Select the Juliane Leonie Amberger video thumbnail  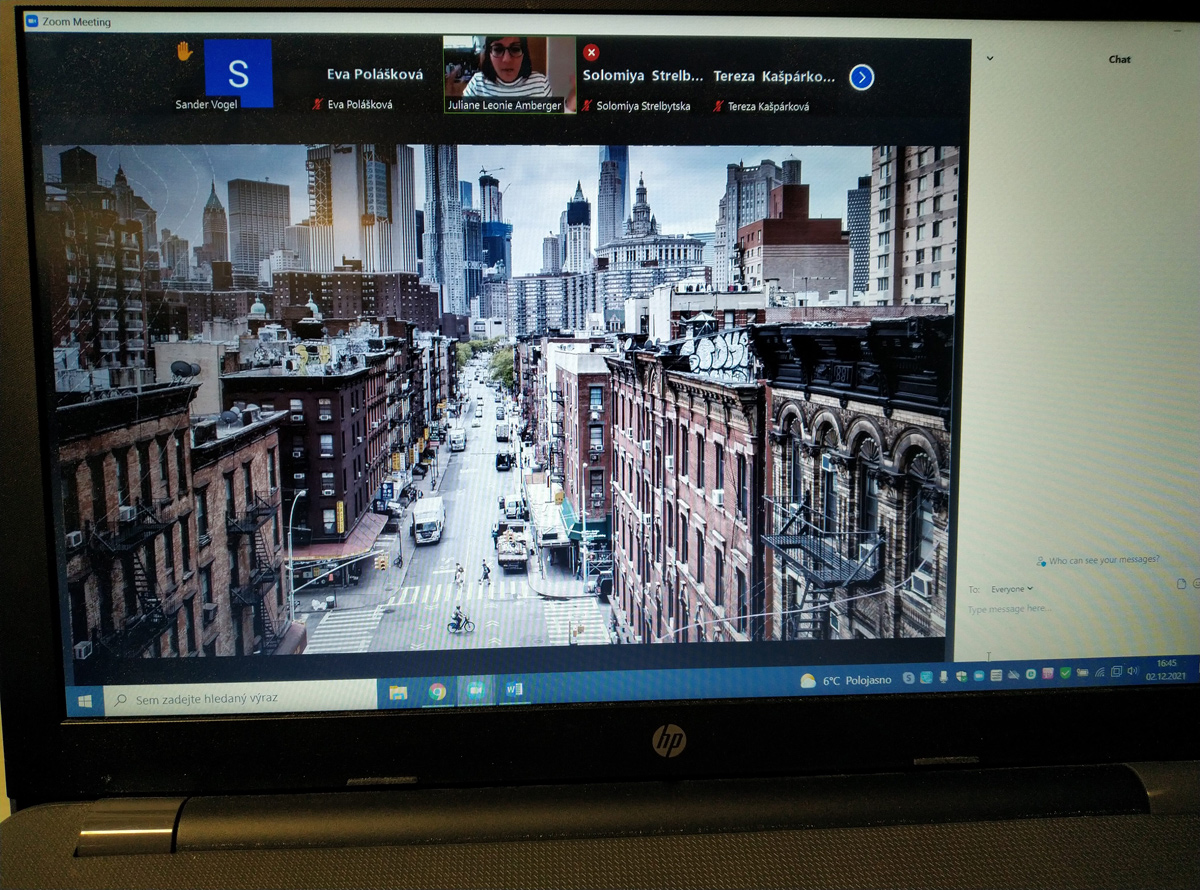coord(510,74)
